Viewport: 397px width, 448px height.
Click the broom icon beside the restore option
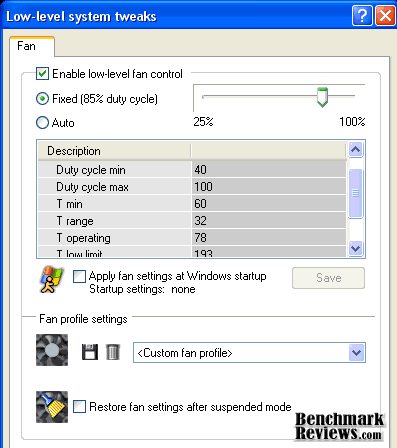(52, 407)
